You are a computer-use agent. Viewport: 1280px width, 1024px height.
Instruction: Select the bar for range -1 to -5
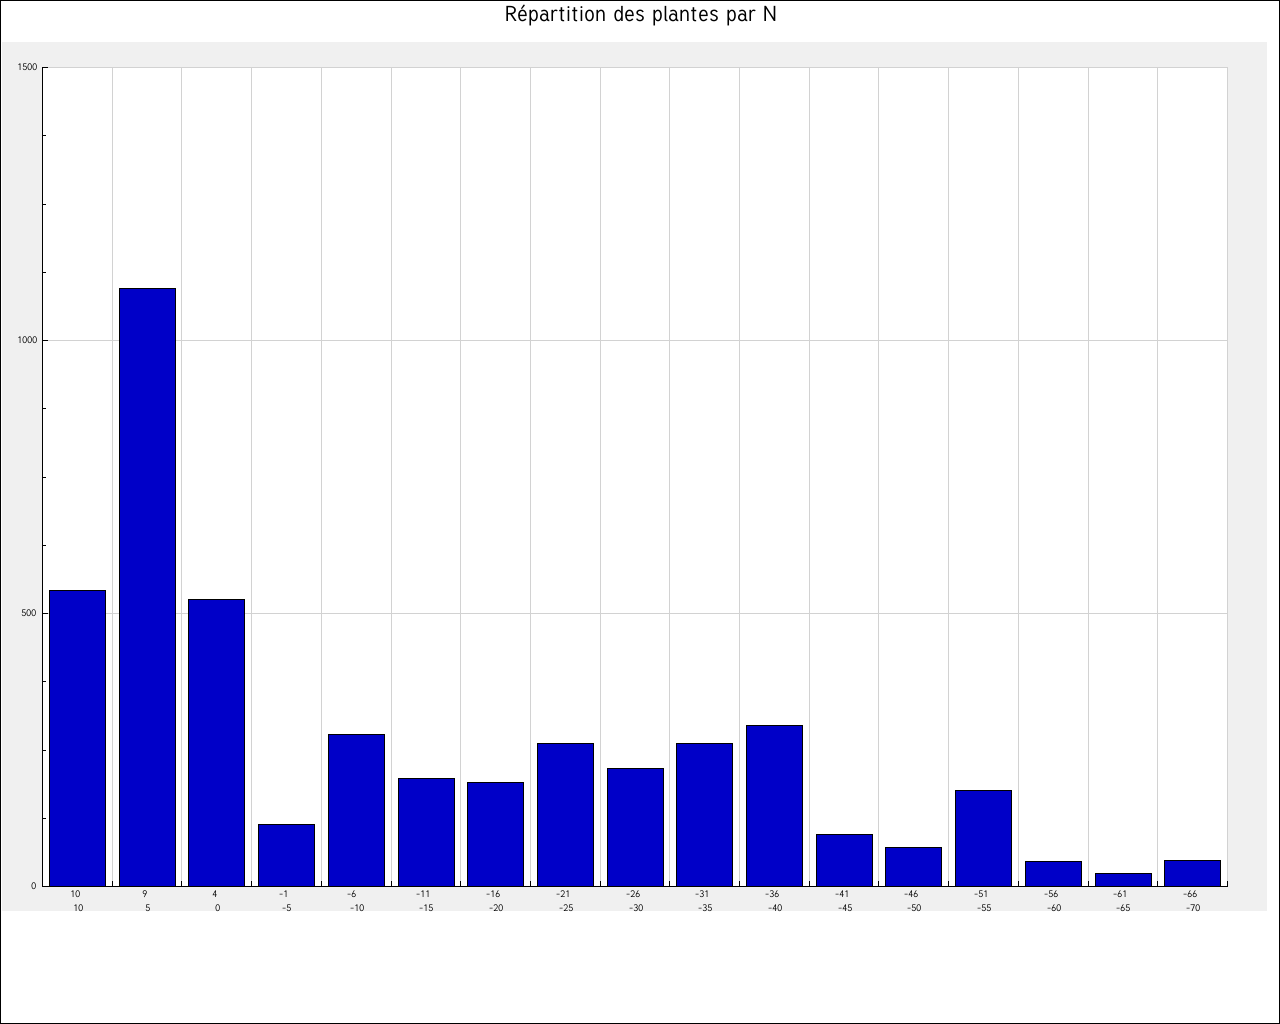[286, 855]
